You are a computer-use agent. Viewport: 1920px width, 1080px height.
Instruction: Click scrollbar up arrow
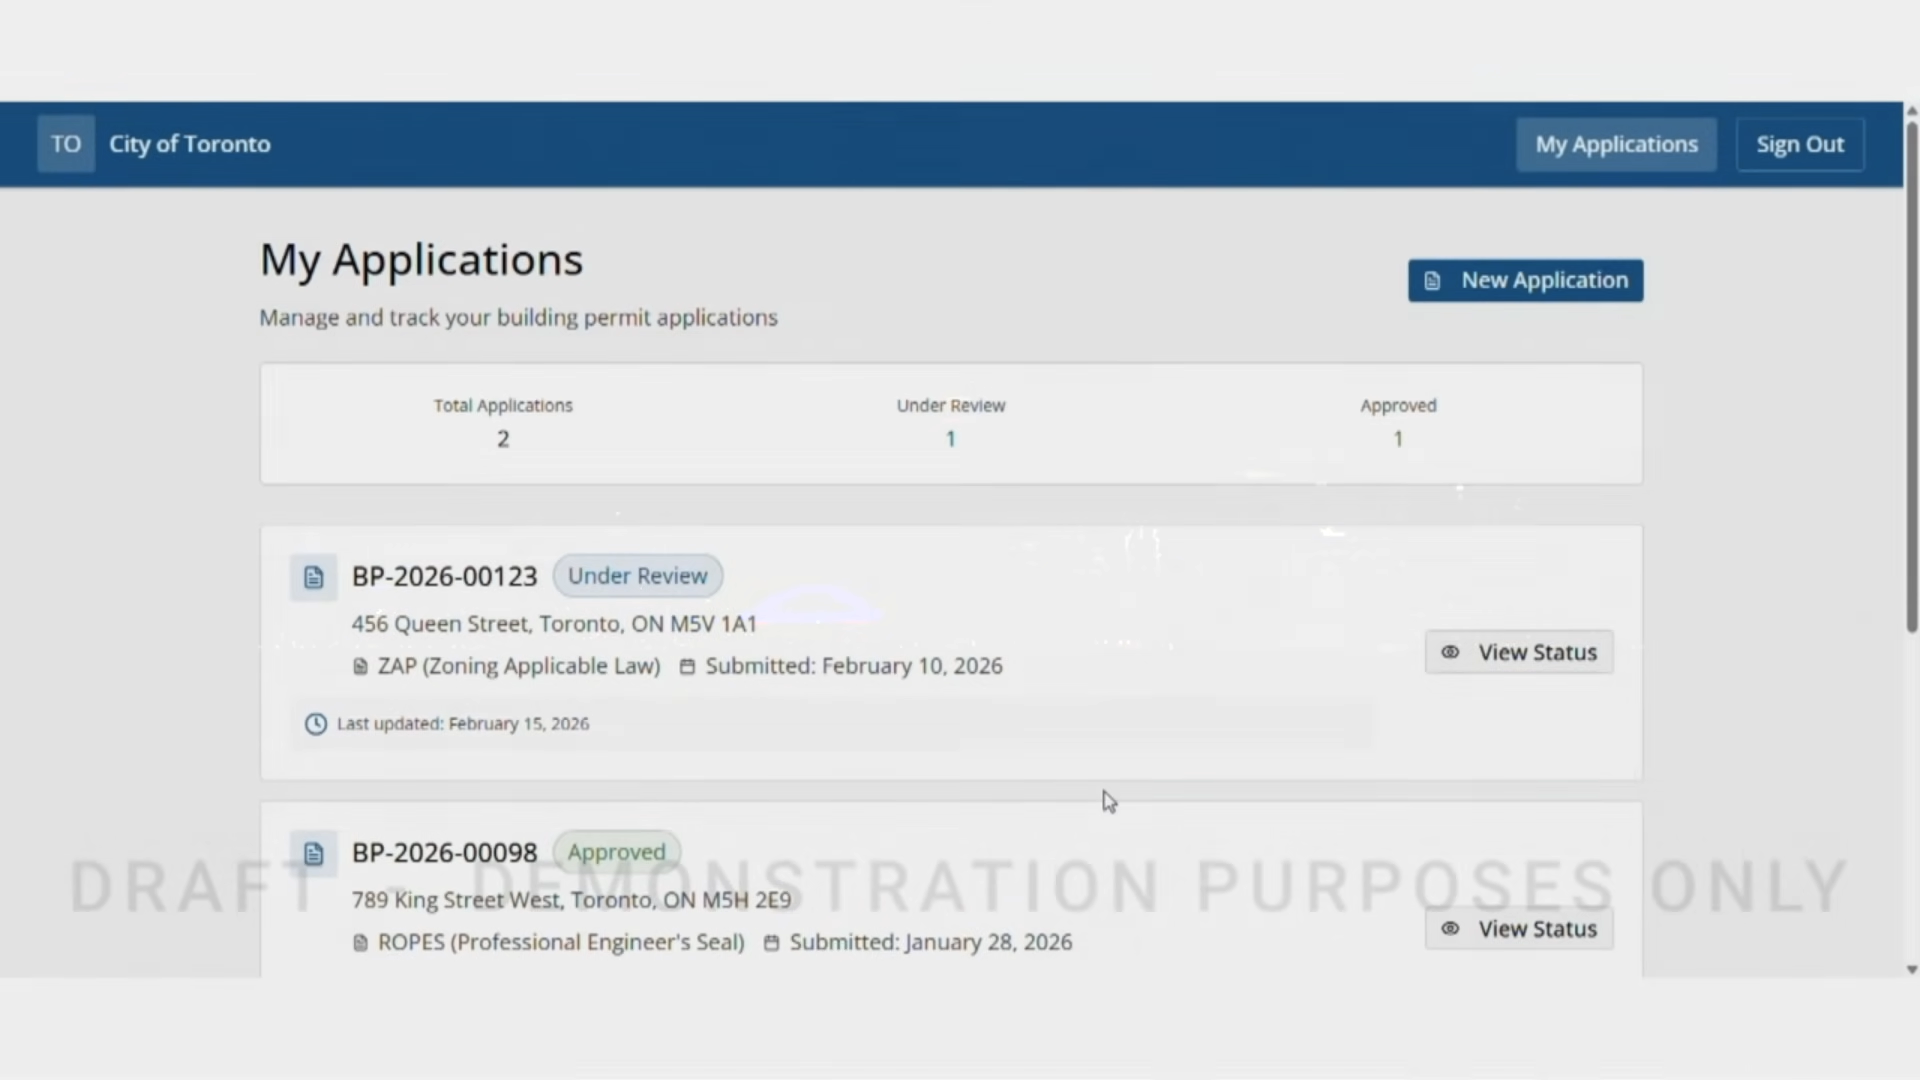tap(1911, 110)
